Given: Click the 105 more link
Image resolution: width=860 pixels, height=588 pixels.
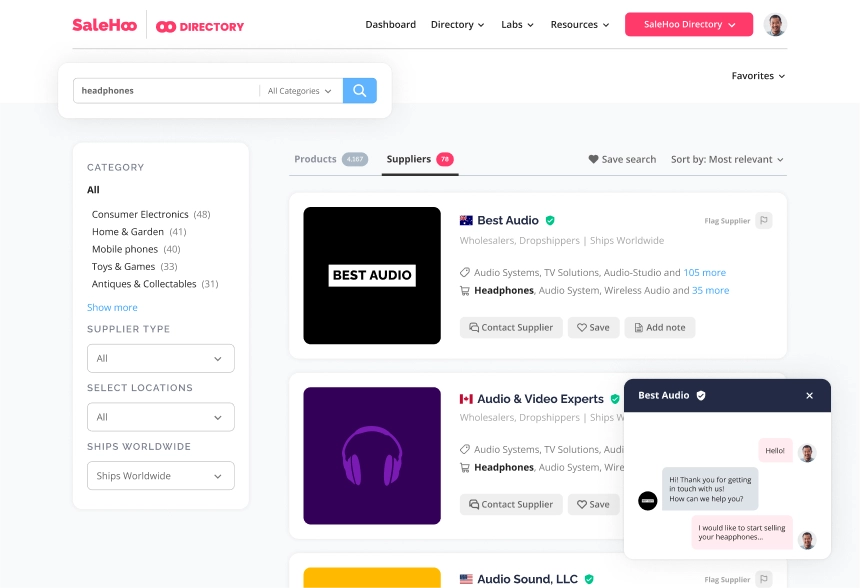Looking at the screenshot, I should 705,273.
